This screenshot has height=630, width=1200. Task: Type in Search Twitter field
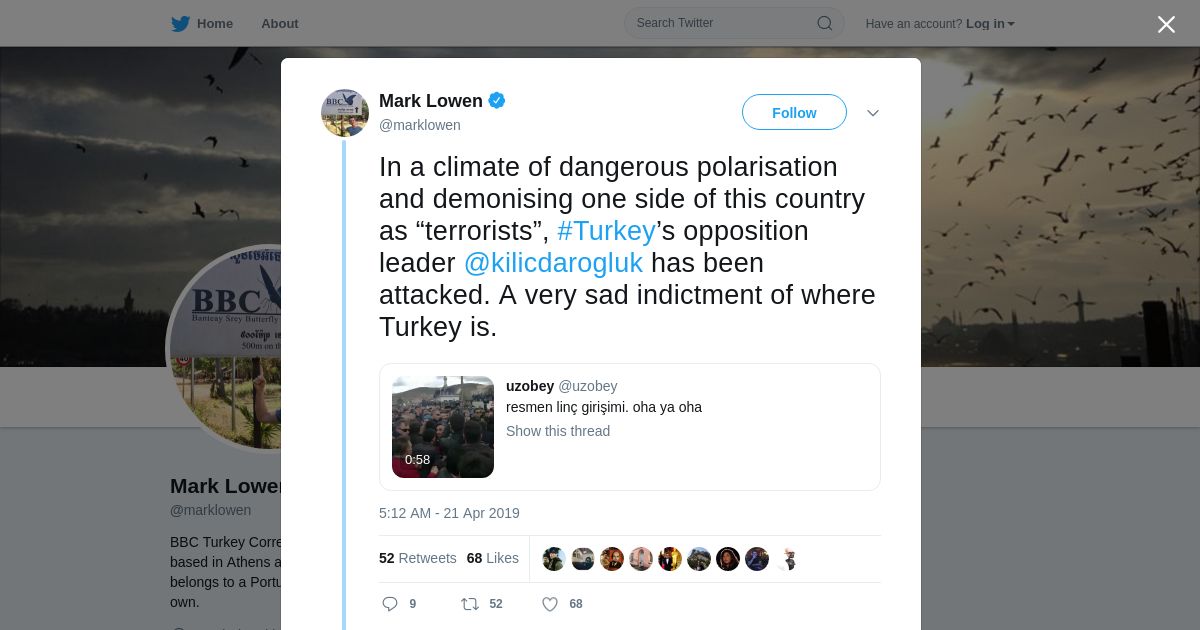(x=720, y=23)
